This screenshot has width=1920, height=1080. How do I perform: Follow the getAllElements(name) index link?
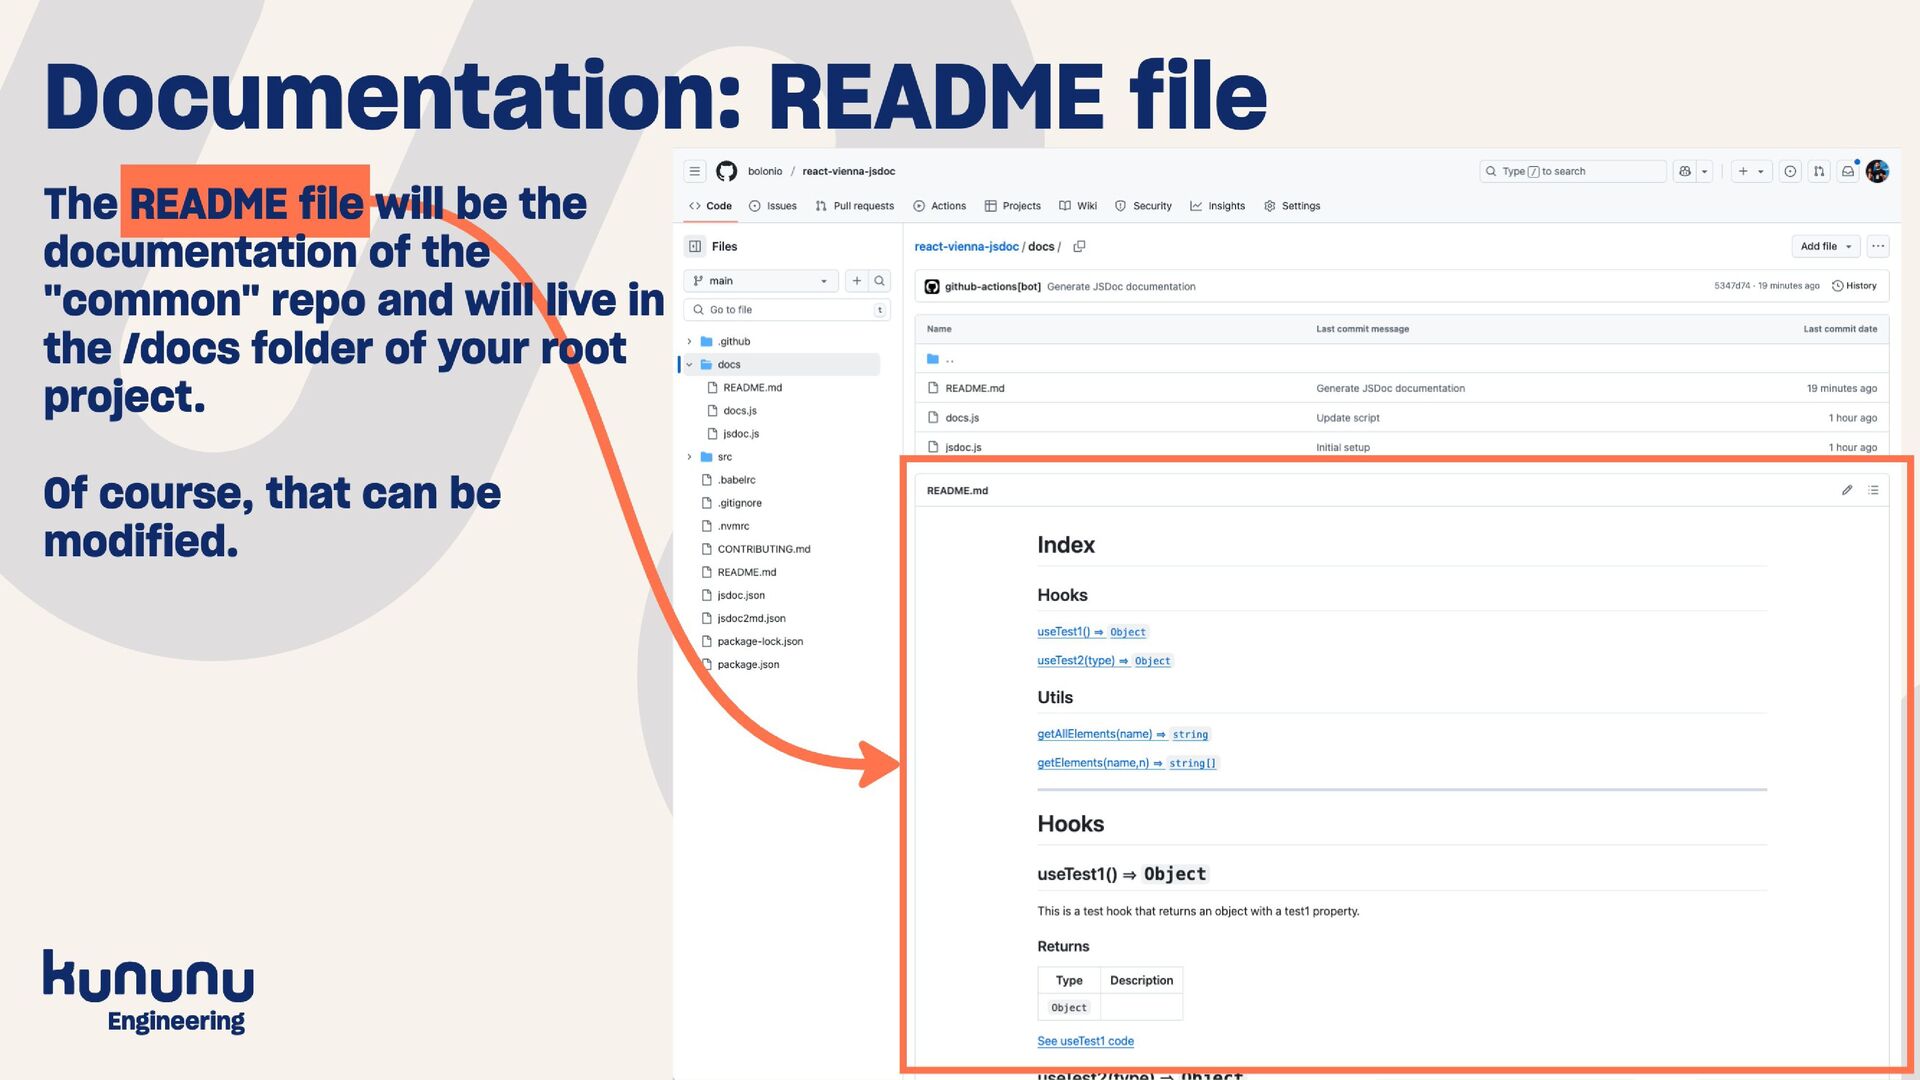click(1123, 734)
